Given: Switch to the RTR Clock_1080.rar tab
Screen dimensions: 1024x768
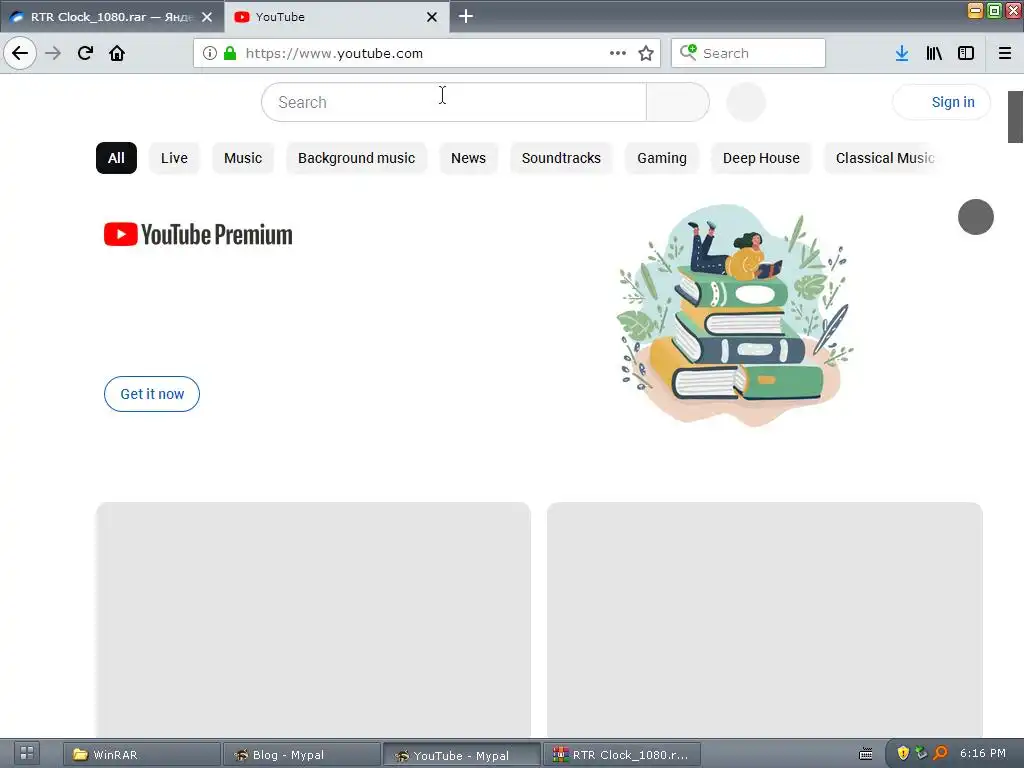Looking at the screenshot, I should [111, 17].
